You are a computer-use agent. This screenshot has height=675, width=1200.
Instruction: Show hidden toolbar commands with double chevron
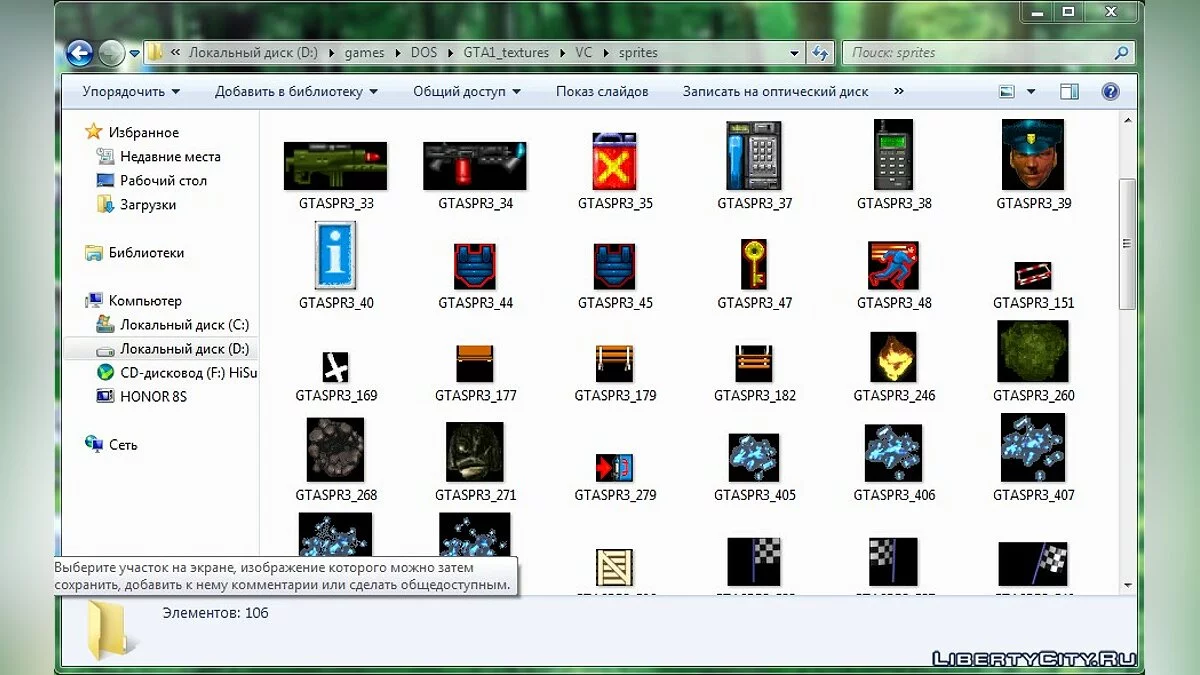898,91
